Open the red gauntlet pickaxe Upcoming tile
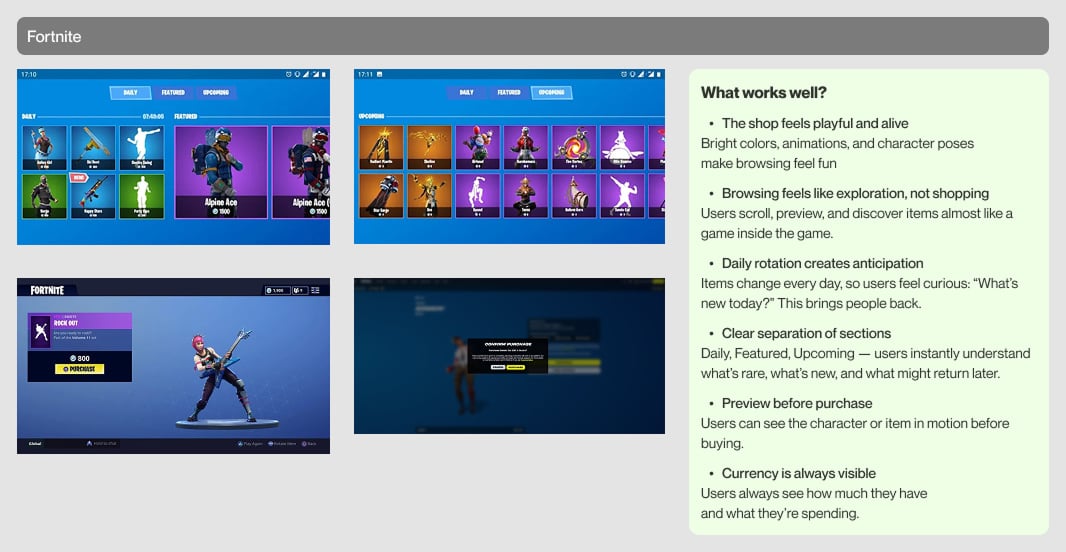Viewport: 1066px width, 552px height. 381,196
